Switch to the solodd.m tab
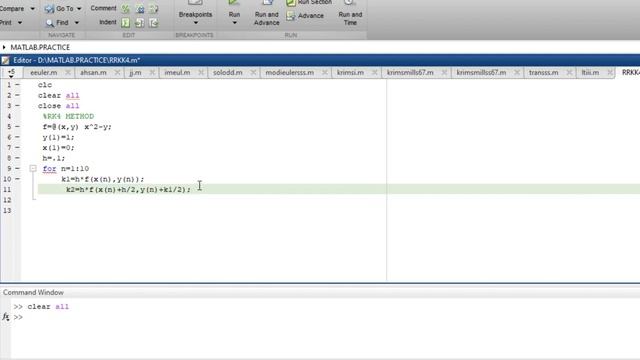This screenshot has width=640, height=360. click(x=228, y=73)
